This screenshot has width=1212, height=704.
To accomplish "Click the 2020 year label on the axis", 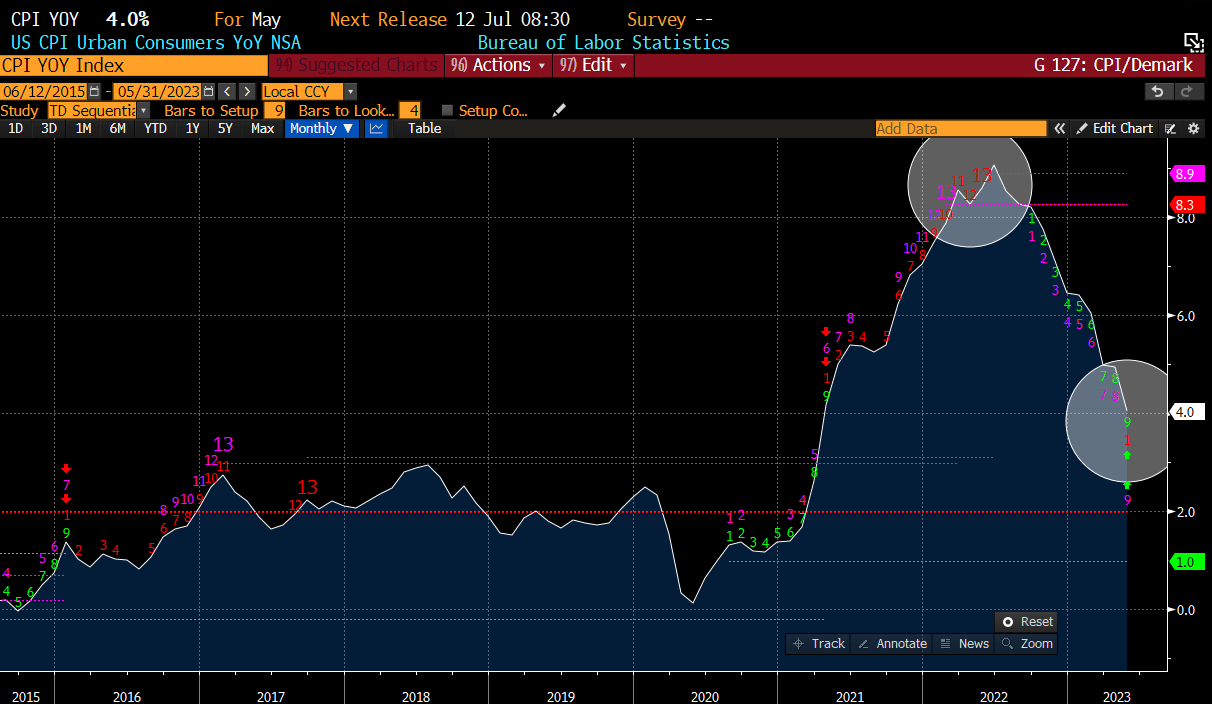I will coord(705,696).
